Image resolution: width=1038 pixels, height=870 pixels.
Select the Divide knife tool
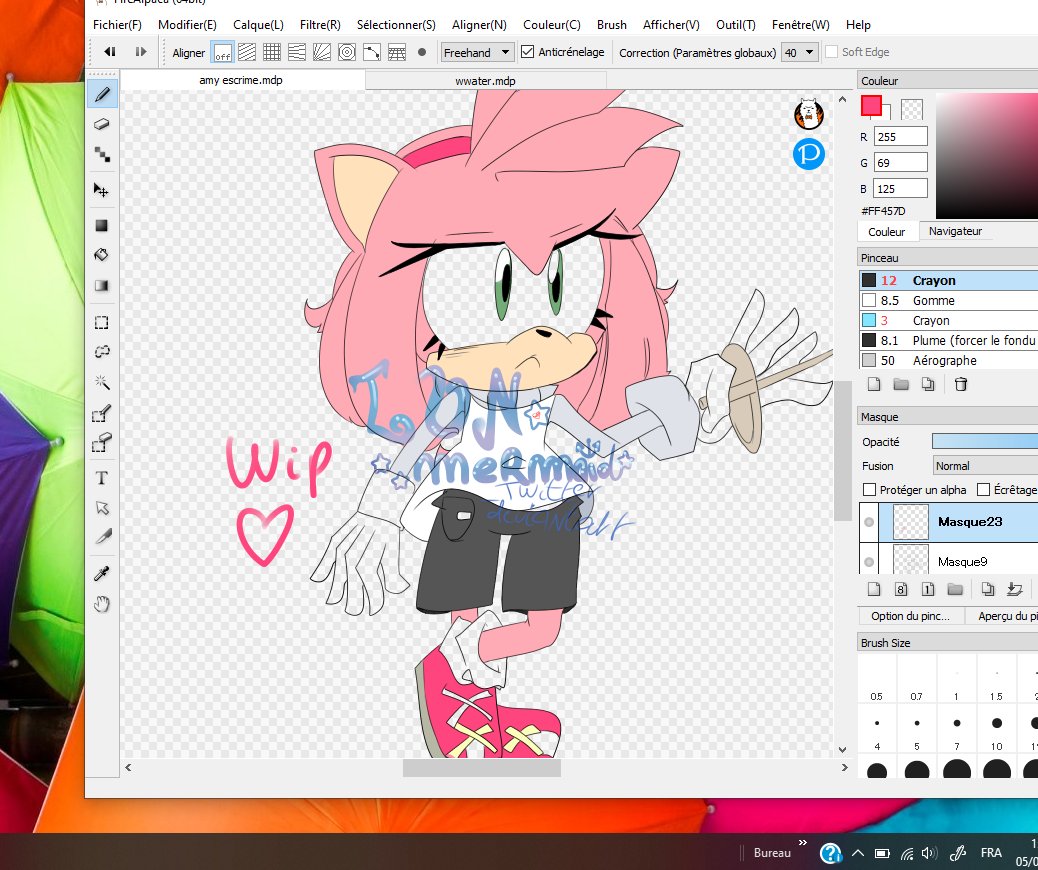pyautogui.click(x=102, y=537)
